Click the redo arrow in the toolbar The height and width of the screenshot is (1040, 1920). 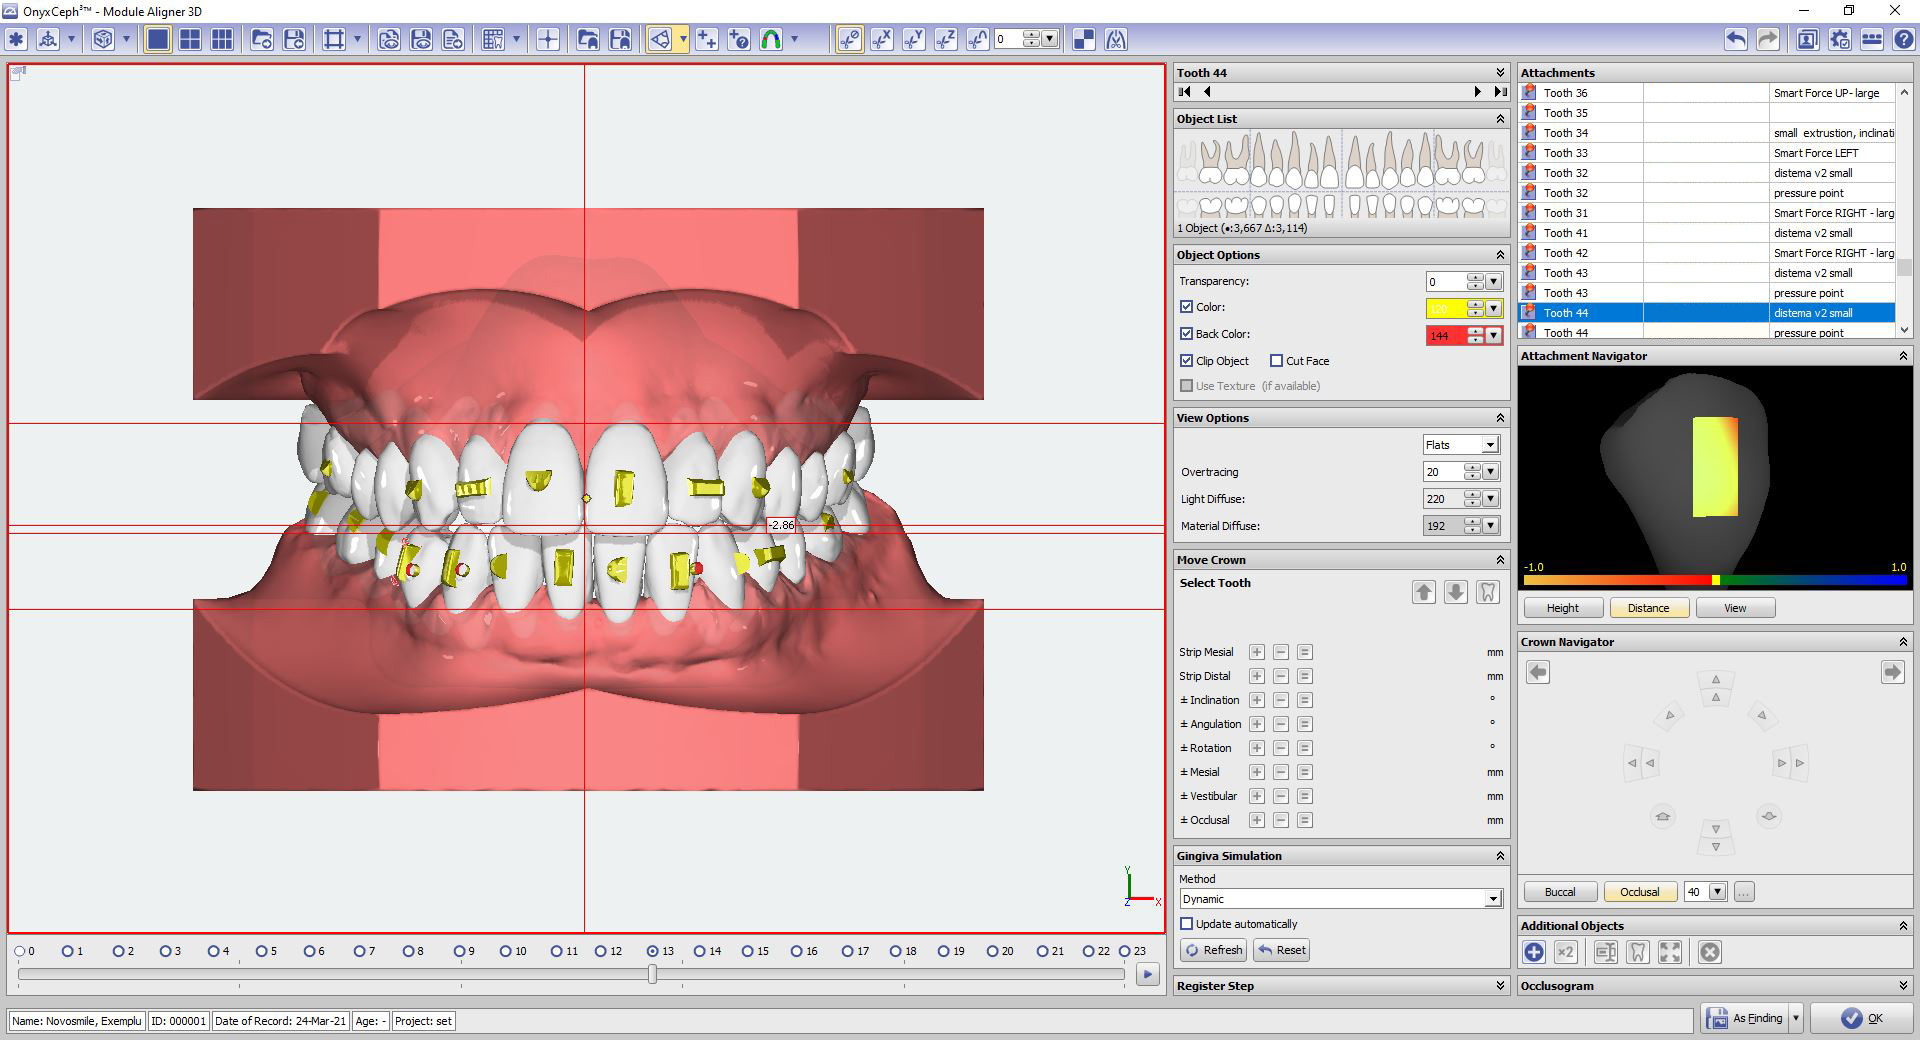click(x=1768, y=39)
